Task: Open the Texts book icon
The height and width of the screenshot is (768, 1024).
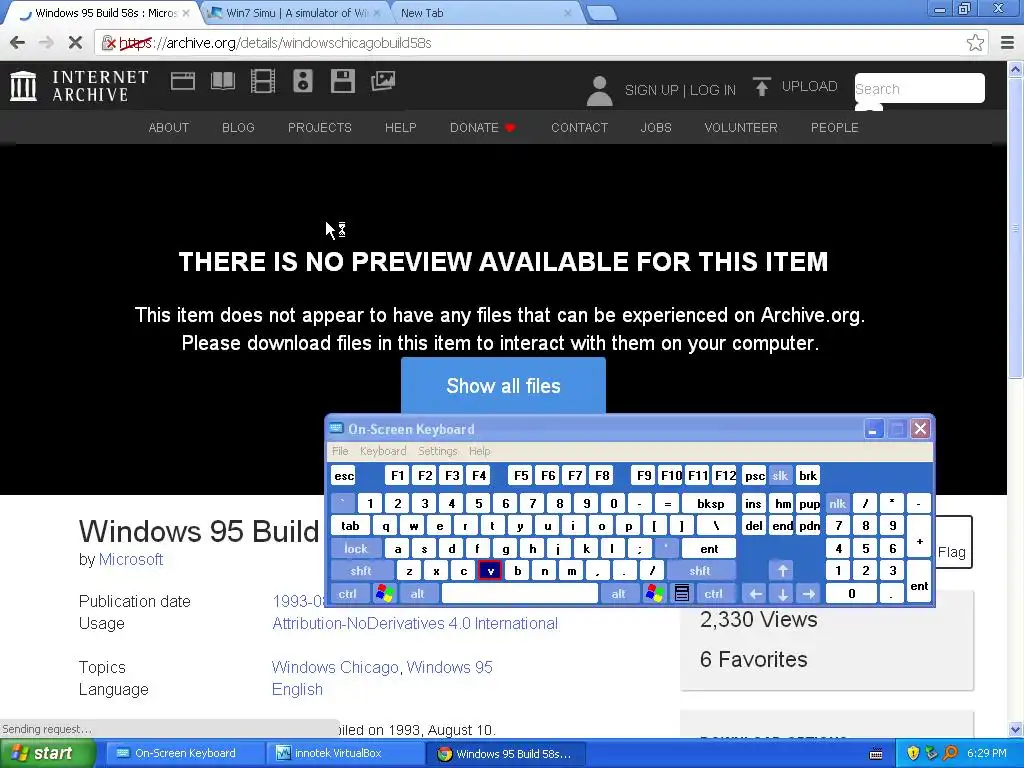Action: [x=223, y=82]
